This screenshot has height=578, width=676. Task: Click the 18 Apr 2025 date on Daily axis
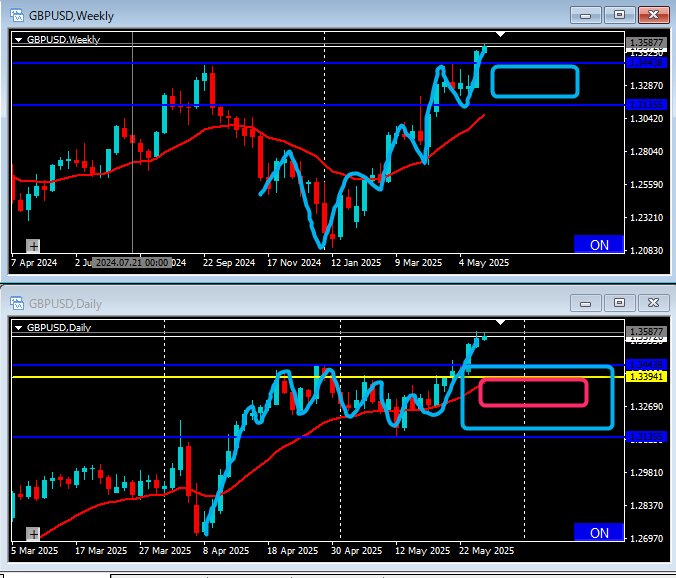click(x=292, y=550)
